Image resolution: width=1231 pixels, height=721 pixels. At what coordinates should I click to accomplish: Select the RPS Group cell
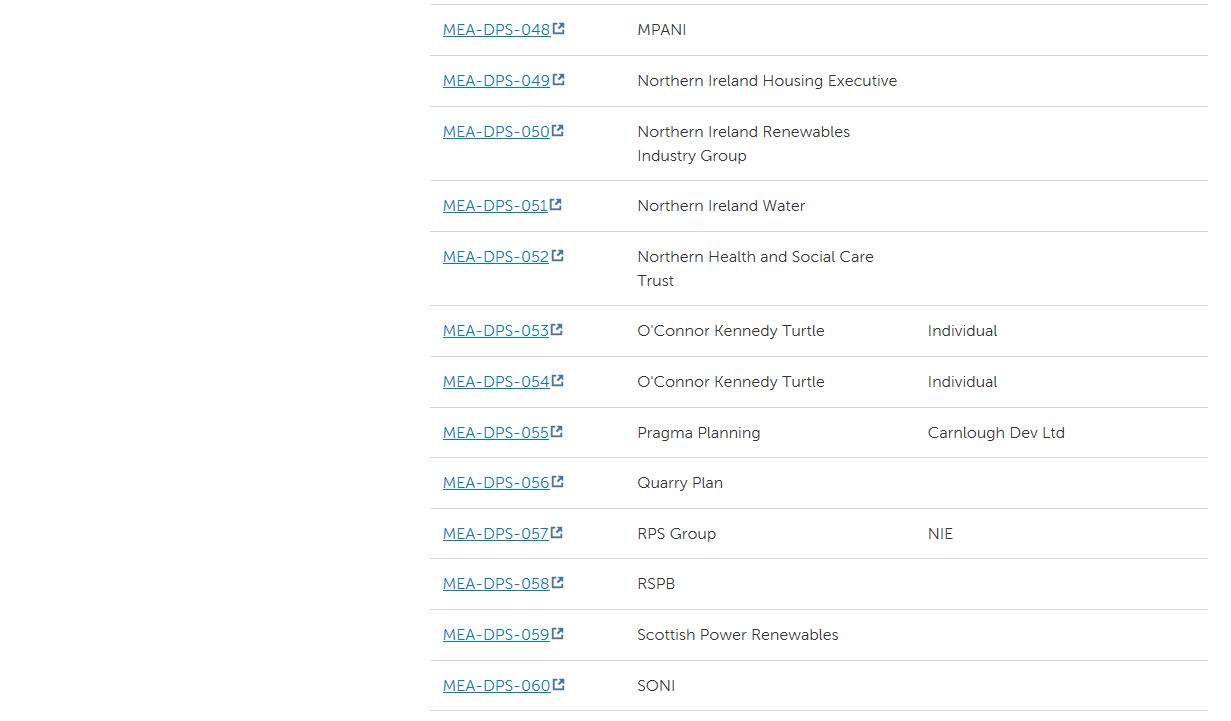click(677, 534)
